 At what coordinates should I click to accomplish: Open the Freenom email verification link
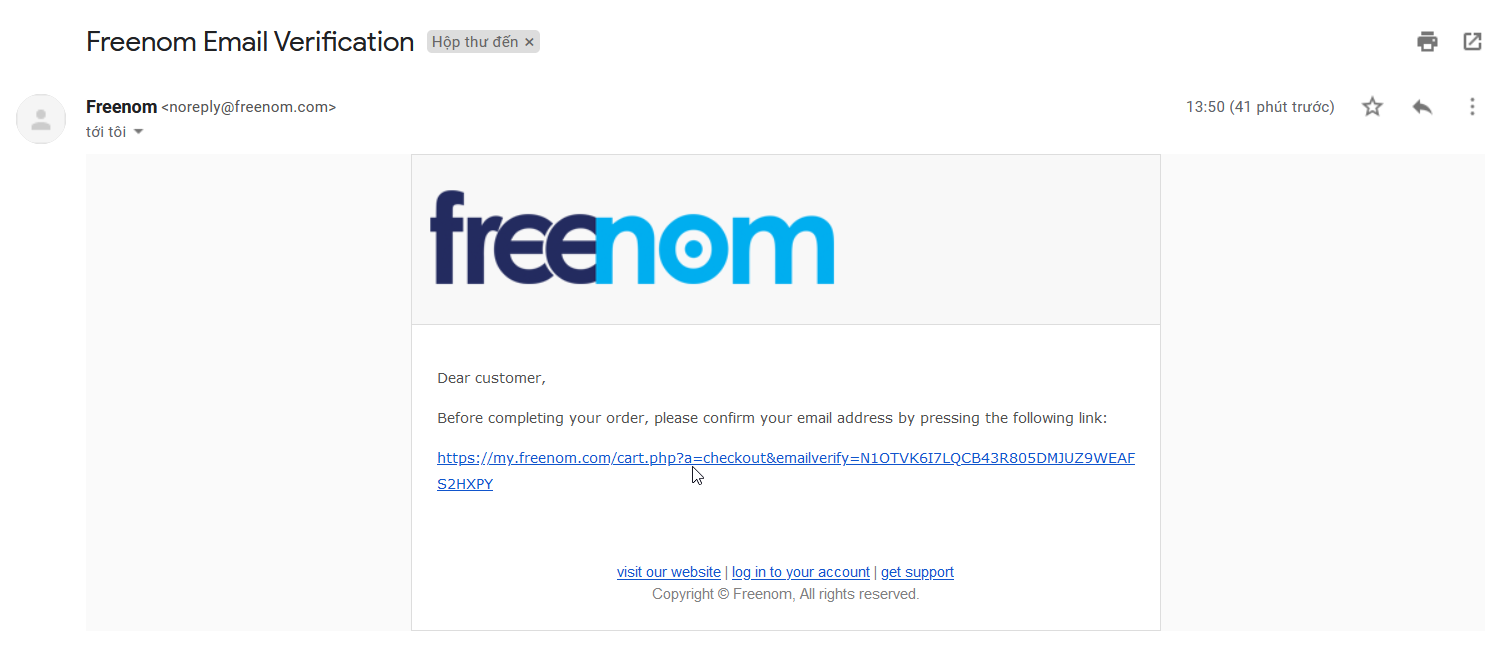click(786, 458)
